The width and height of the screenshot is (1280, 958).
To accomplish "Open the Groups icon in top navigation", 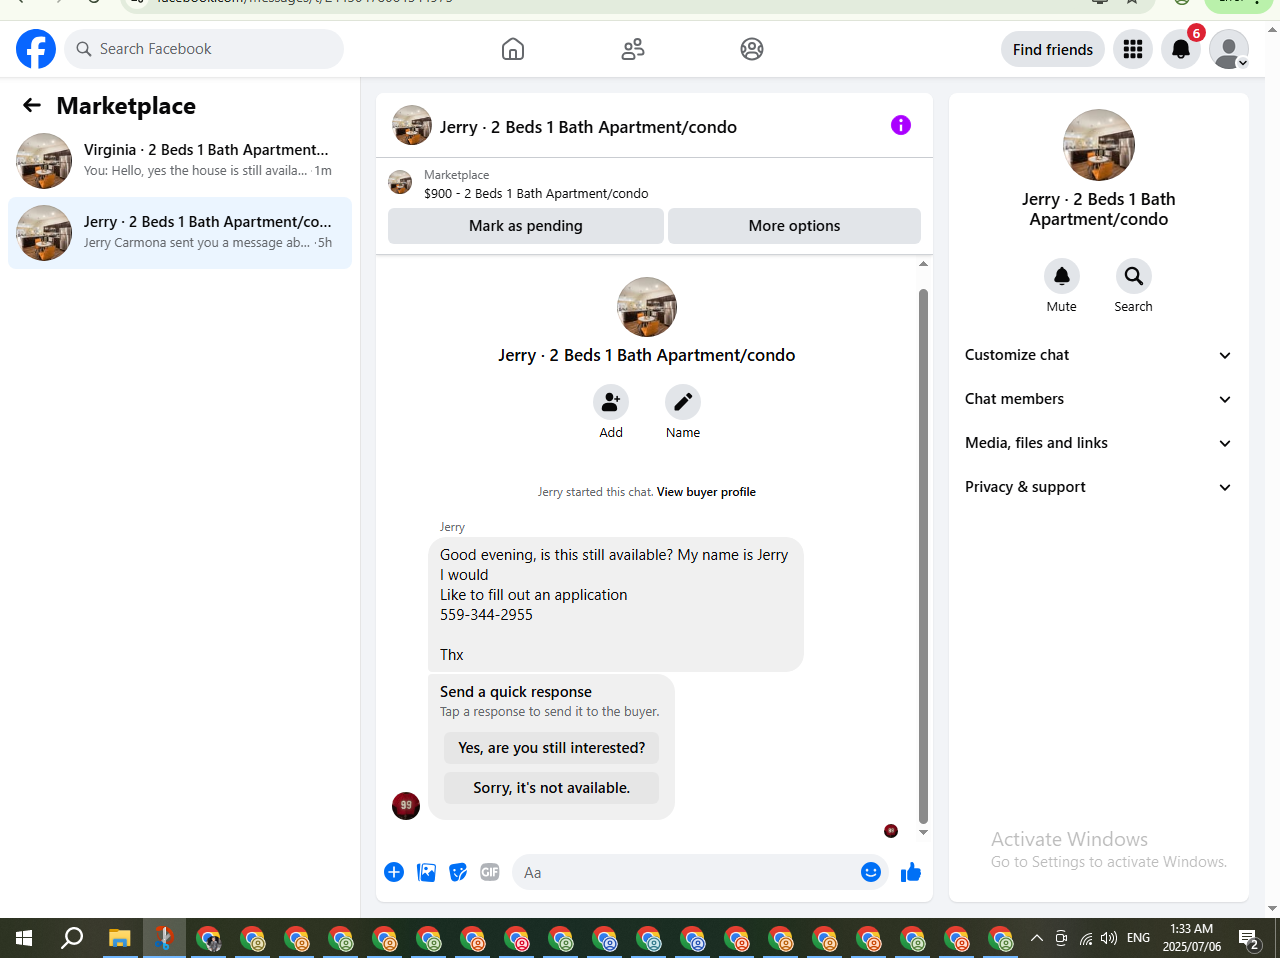I will pyautogui.click(x=752, y=49).
